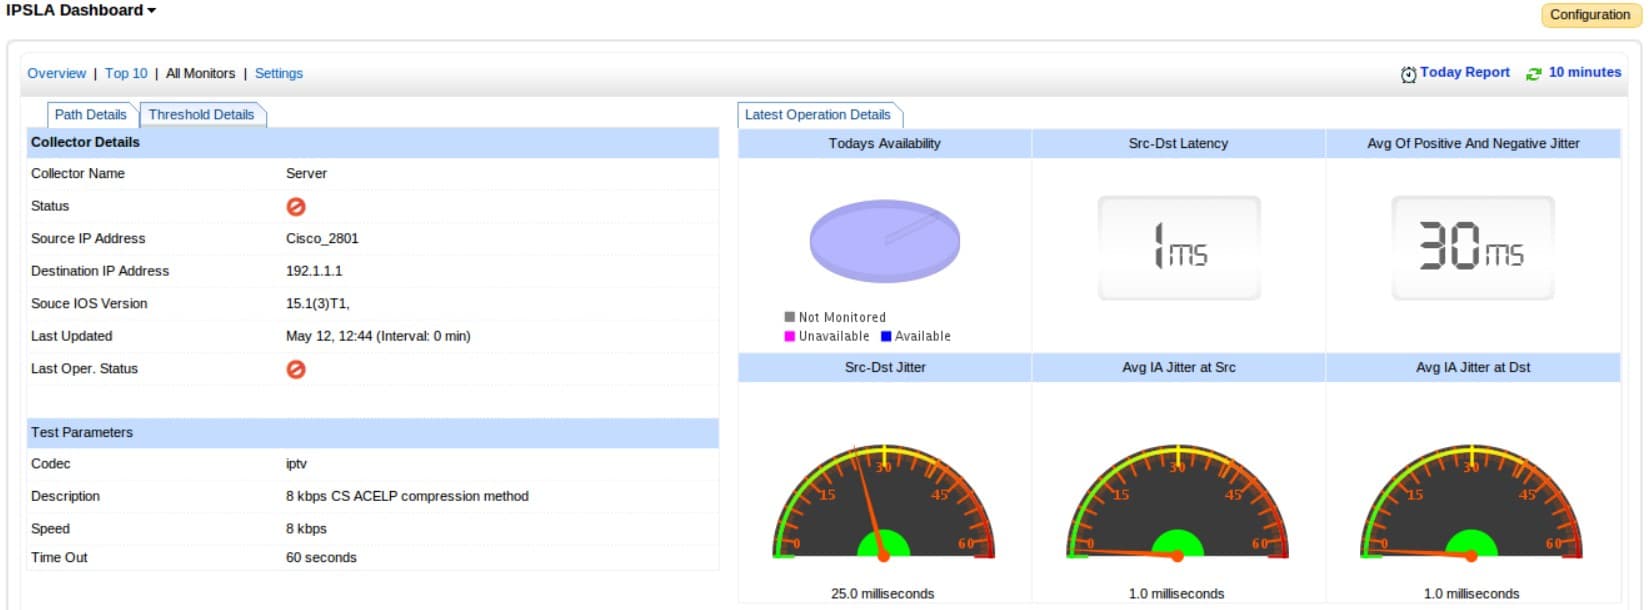
Task: Click the Codec value iptv
Action: (296, 464)
